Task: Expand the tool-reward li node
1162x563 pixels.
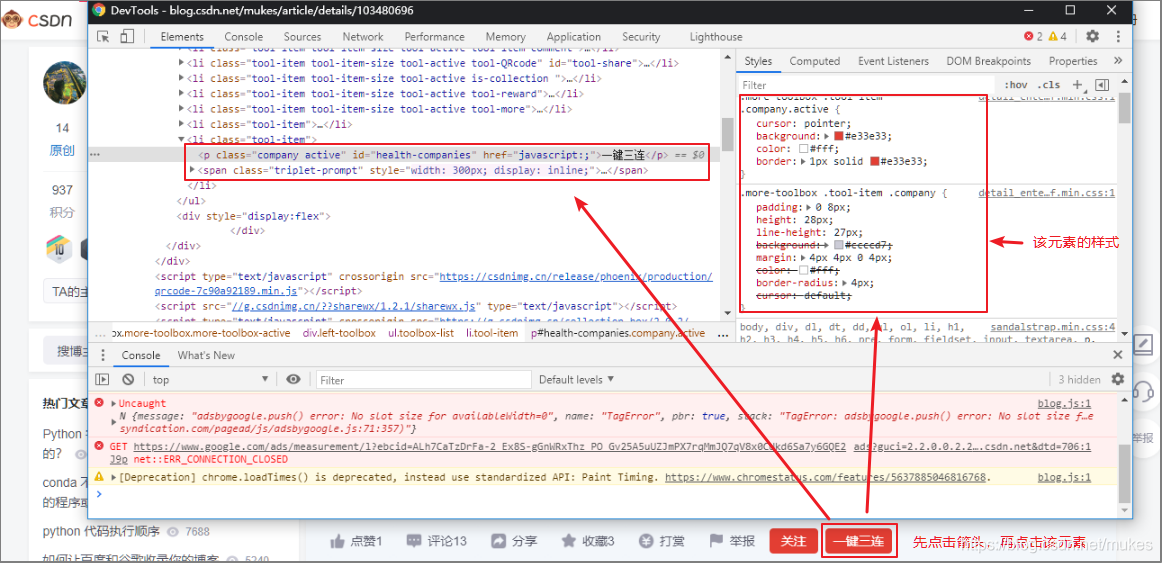Action: [x=182, y=94]
